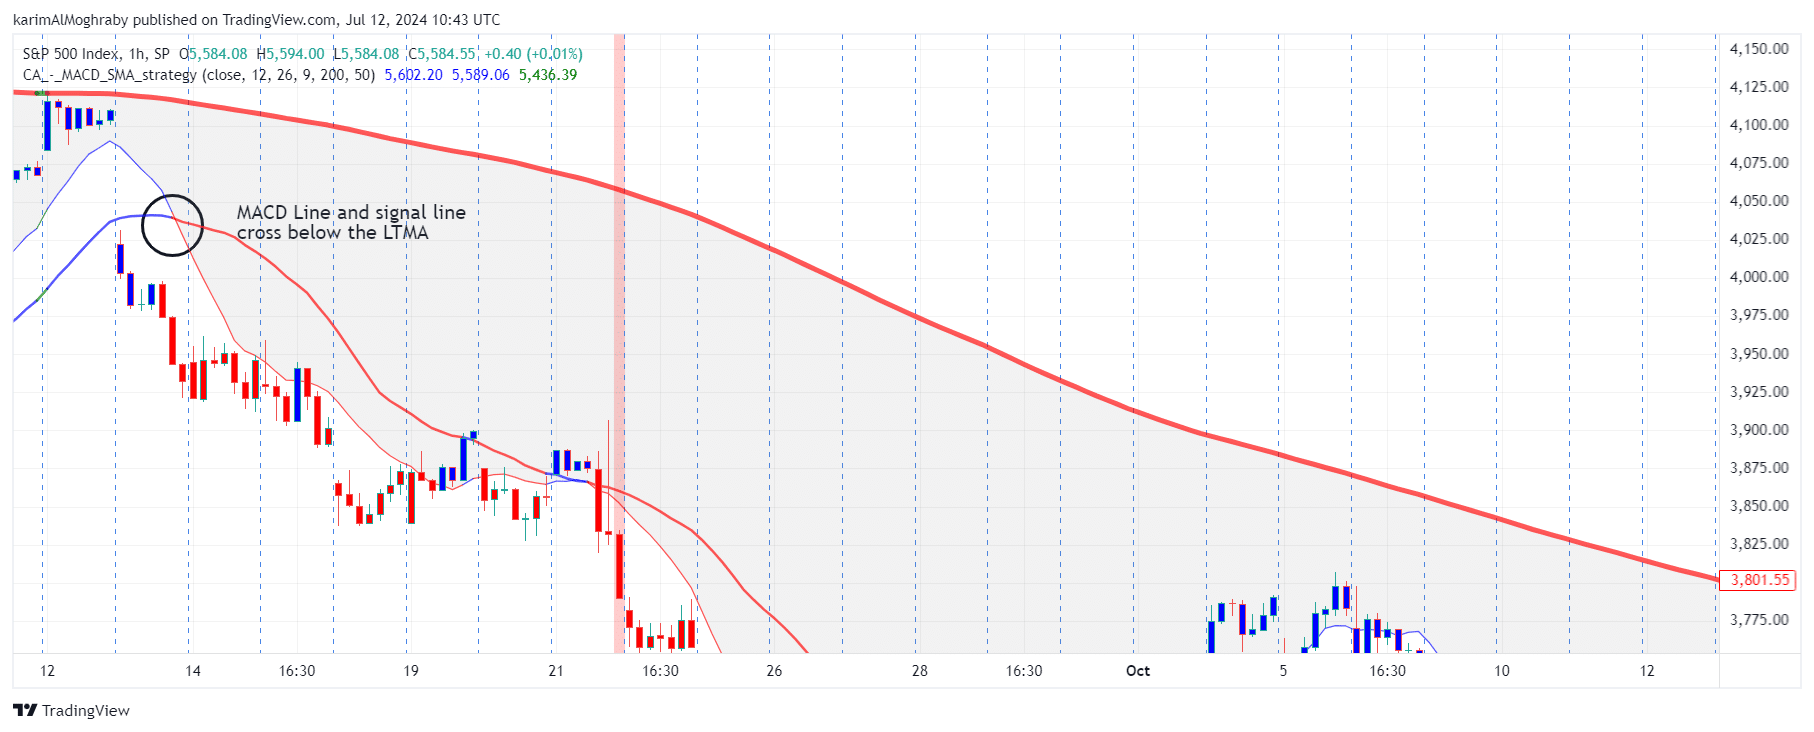Select the close value C5,584.55

(441, 54)
